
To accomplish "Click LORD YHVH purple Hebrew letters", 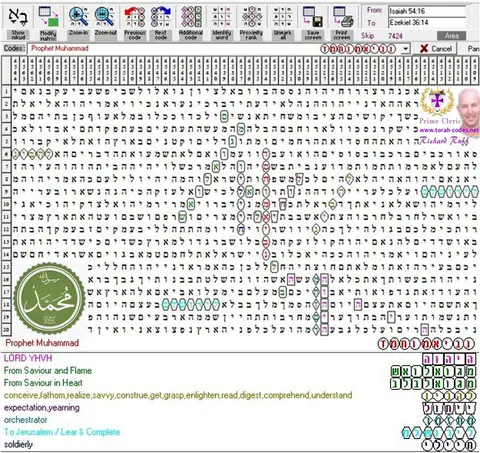I will pos(449,359).
